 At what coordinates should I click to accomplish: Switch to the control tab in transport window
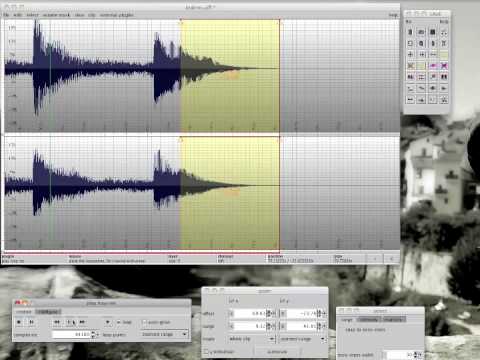click(x=24, y=312)
